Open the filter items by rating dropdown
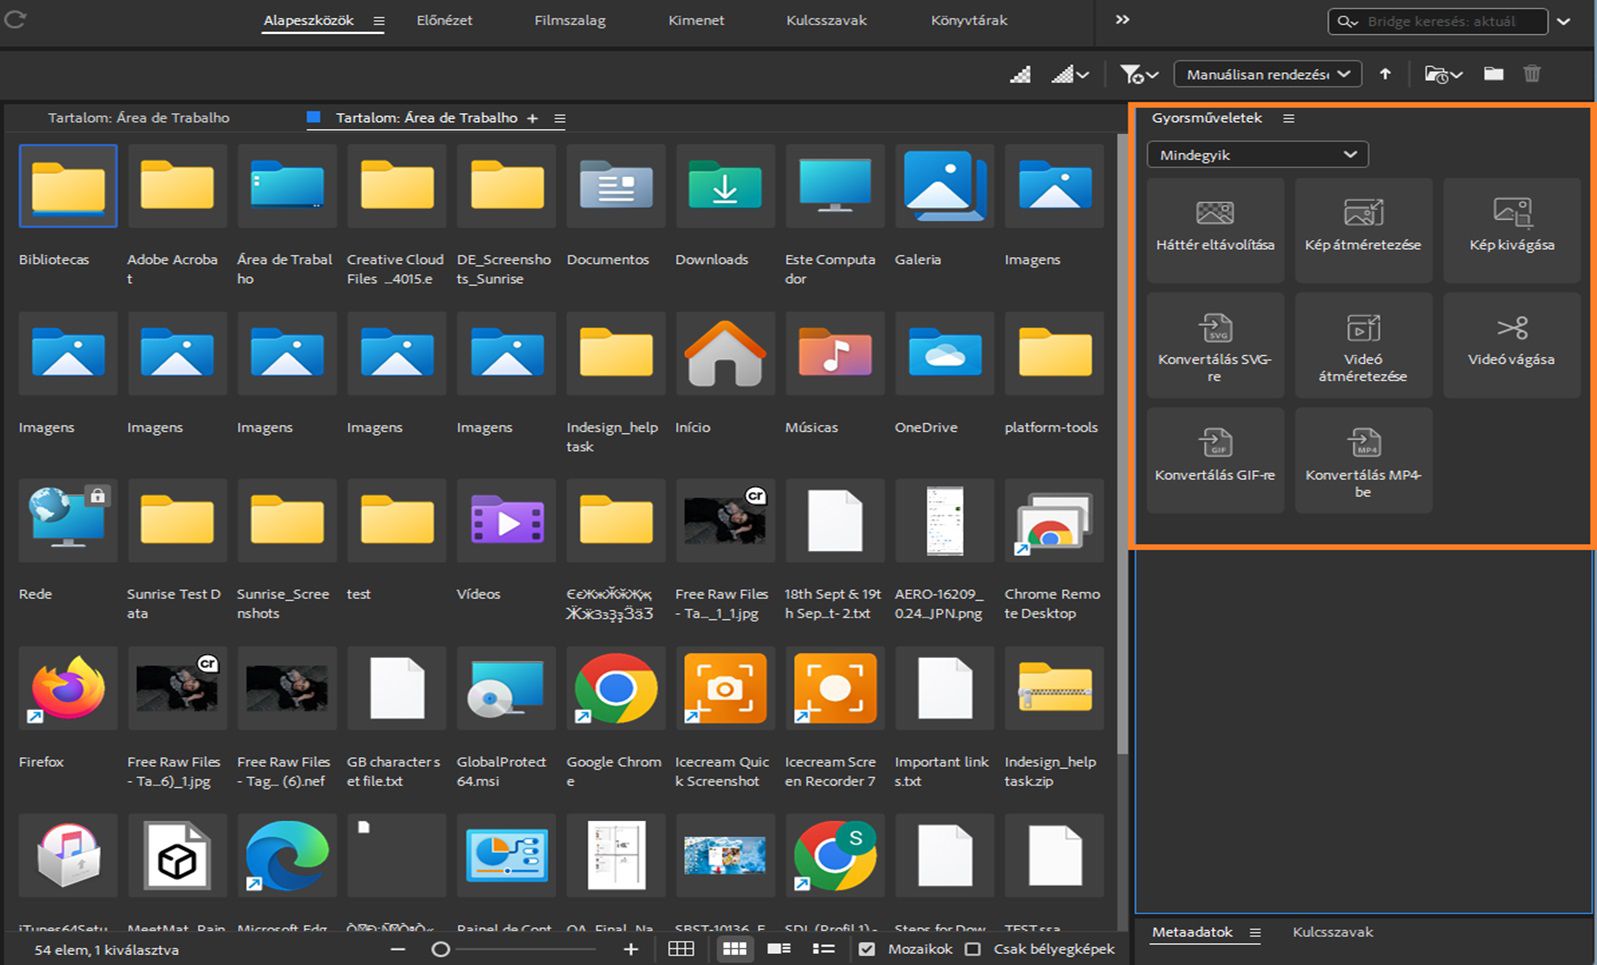 1139,74
